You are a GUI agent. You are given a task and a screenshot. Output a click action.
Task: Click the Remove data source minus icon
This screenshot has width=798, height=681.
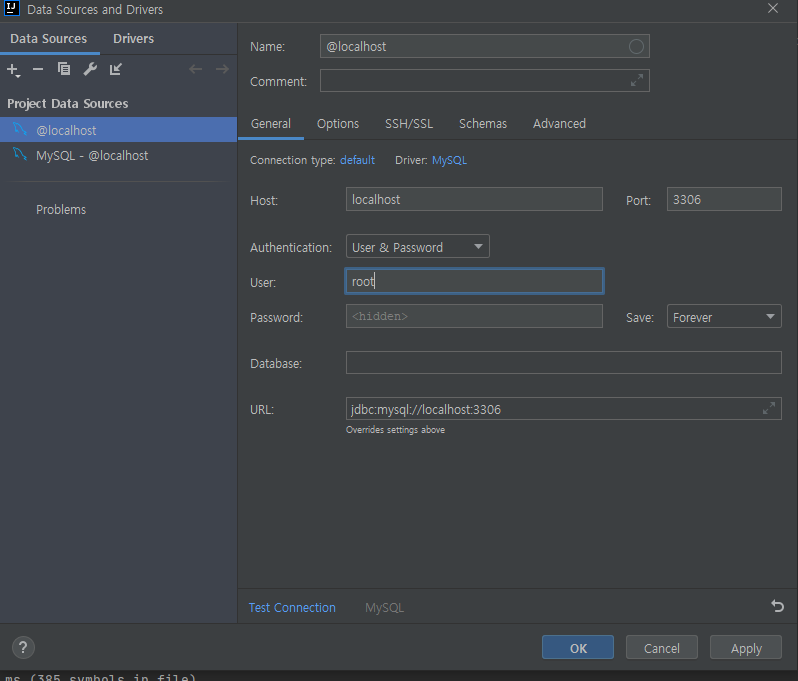38,69
